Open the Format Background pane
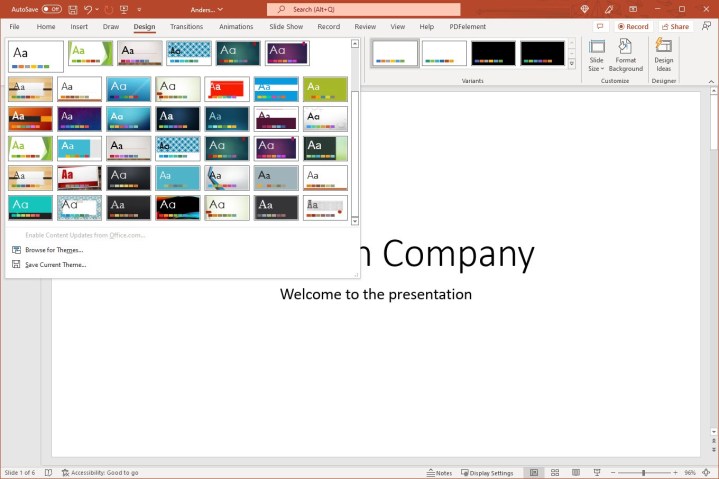Image resolution: width=719 pixels, height=479 pixels. (x=625, y=55)
